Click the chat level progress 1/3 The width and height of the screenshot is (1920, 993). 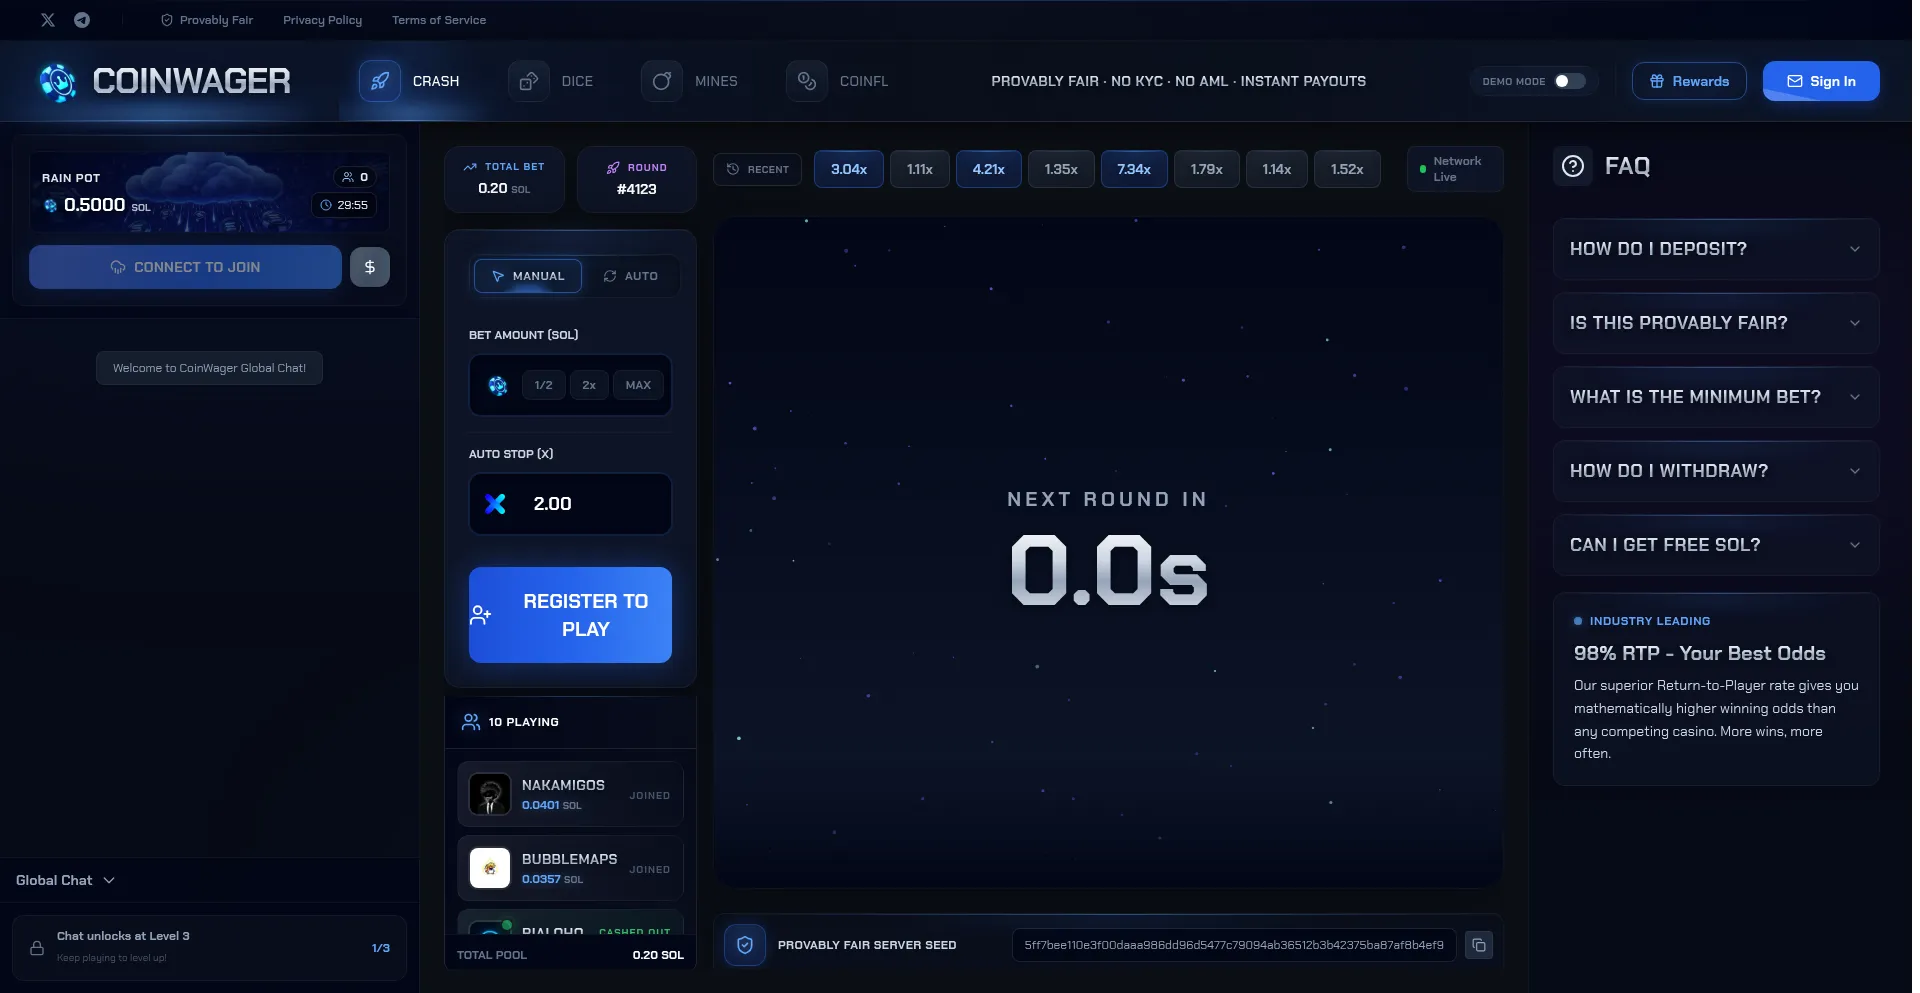point(381,948)
